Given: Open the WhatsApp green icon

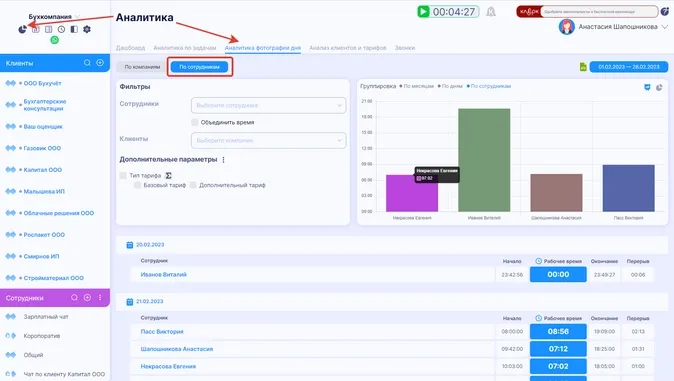Looking at the screenshot, I should [55, 40].
